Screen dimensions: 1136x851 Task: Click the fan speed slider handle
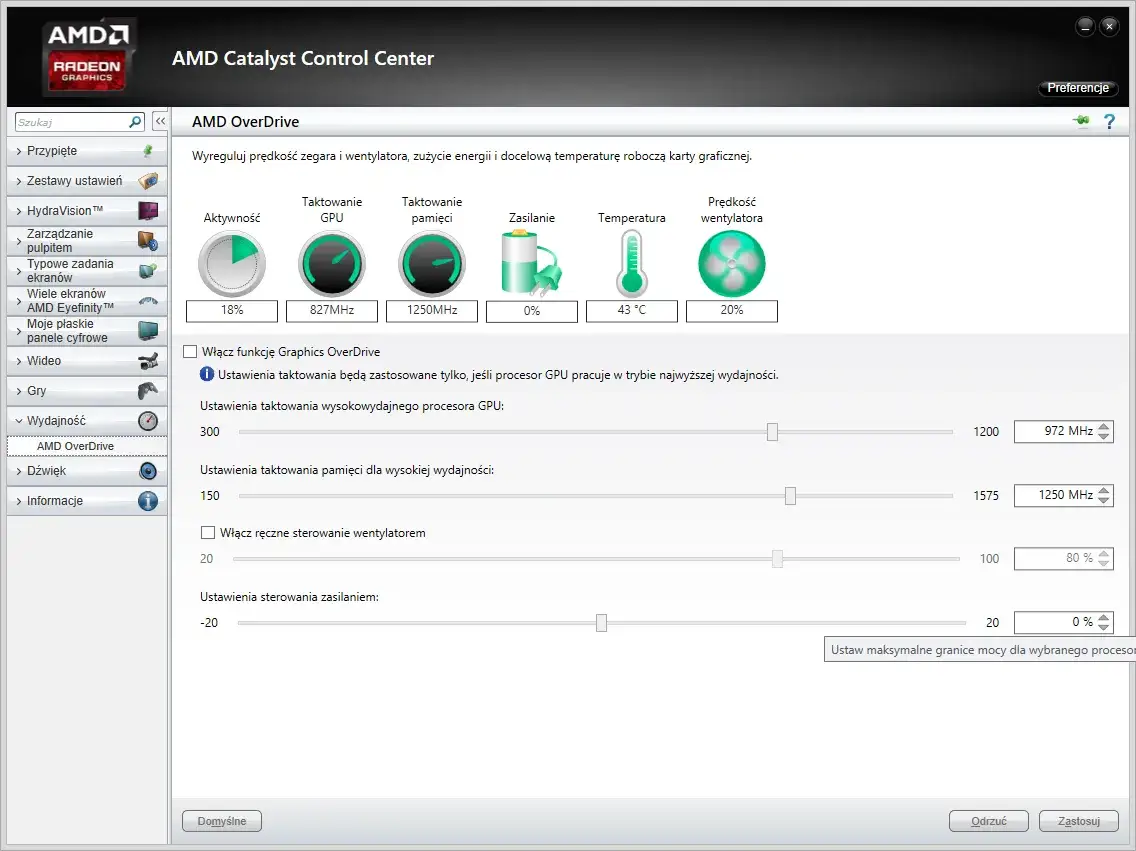pos(777,558)
